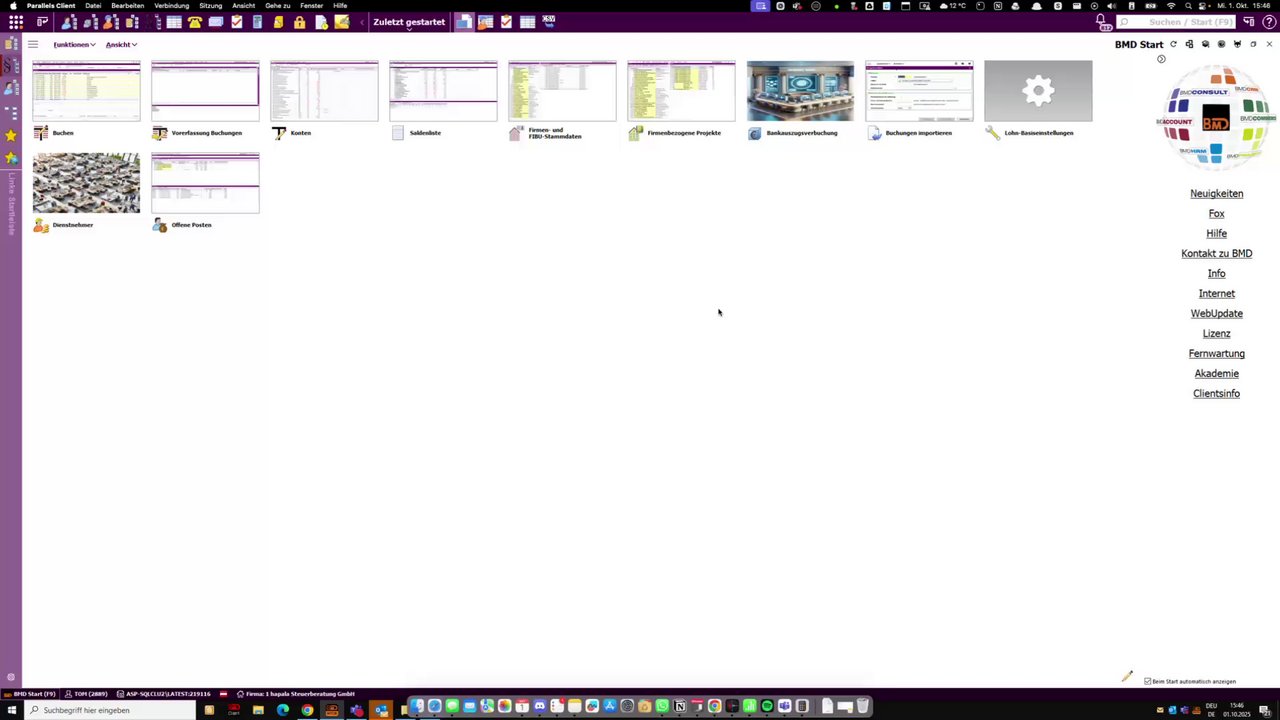Click the checklist clipboard icon left of 'Zuletzt gestartet'
This screenshot has height=720, width=1280.
[x=236, y=22]
